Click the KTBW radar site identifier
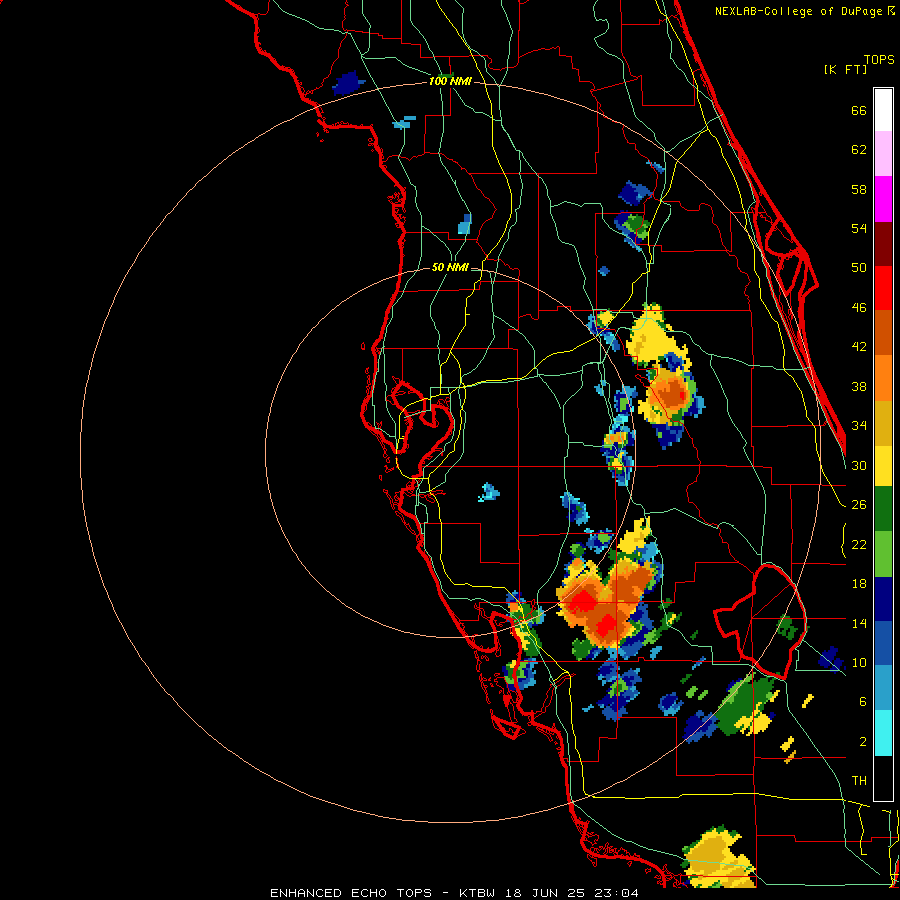900x900 pixels. (x=476, y=893)
